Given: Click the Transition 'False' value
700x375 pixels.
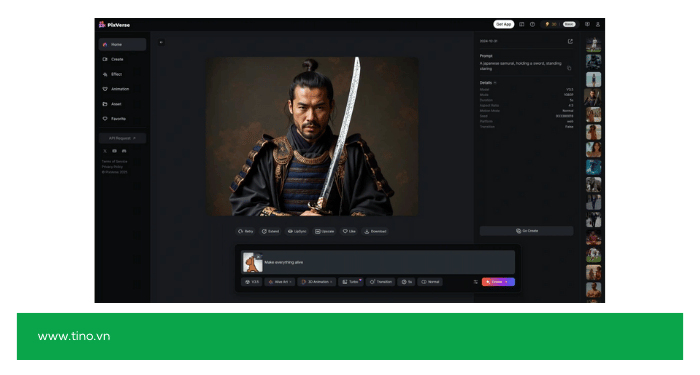Looking at the screenshot, I should [x=569, y=127].
